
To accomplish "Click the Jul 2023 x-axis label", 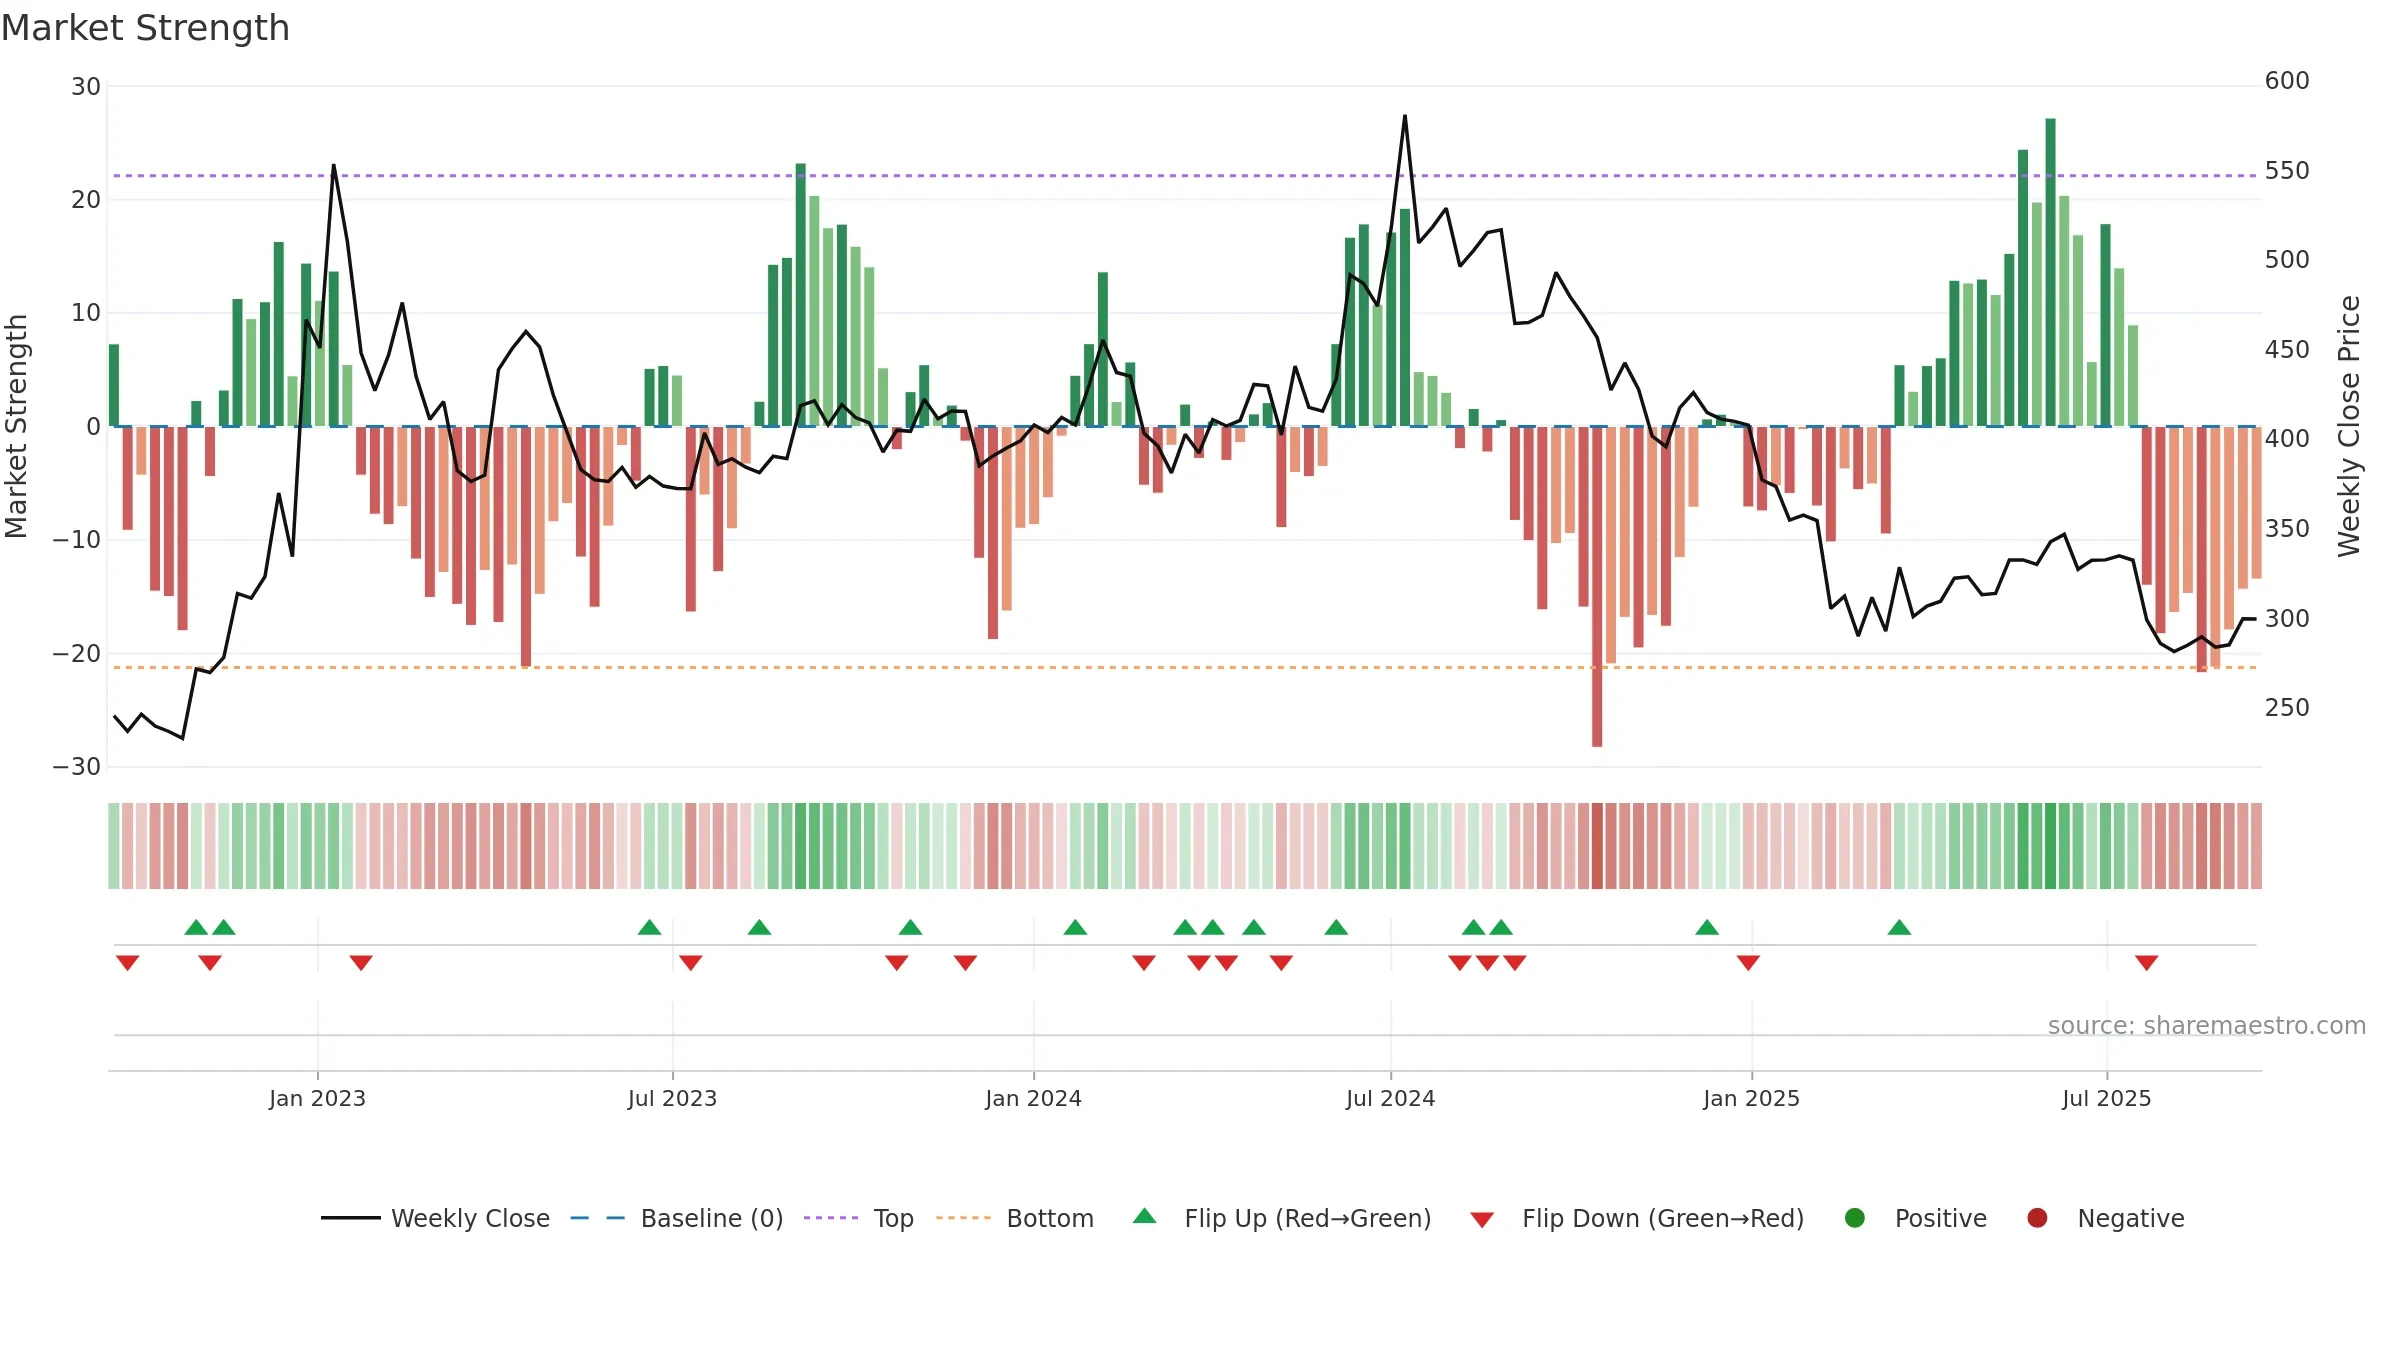I will (x=672, y=1098).
